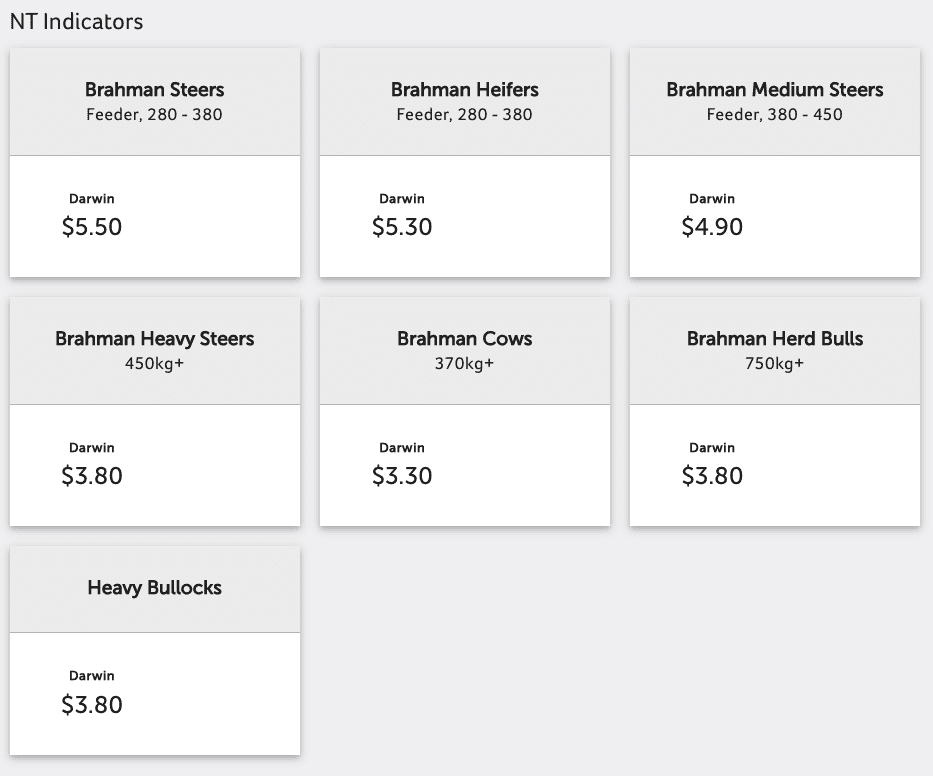933x776 pixels.
Task: Click the 750kg+ weight subtitle
Action: coord(775,363)
